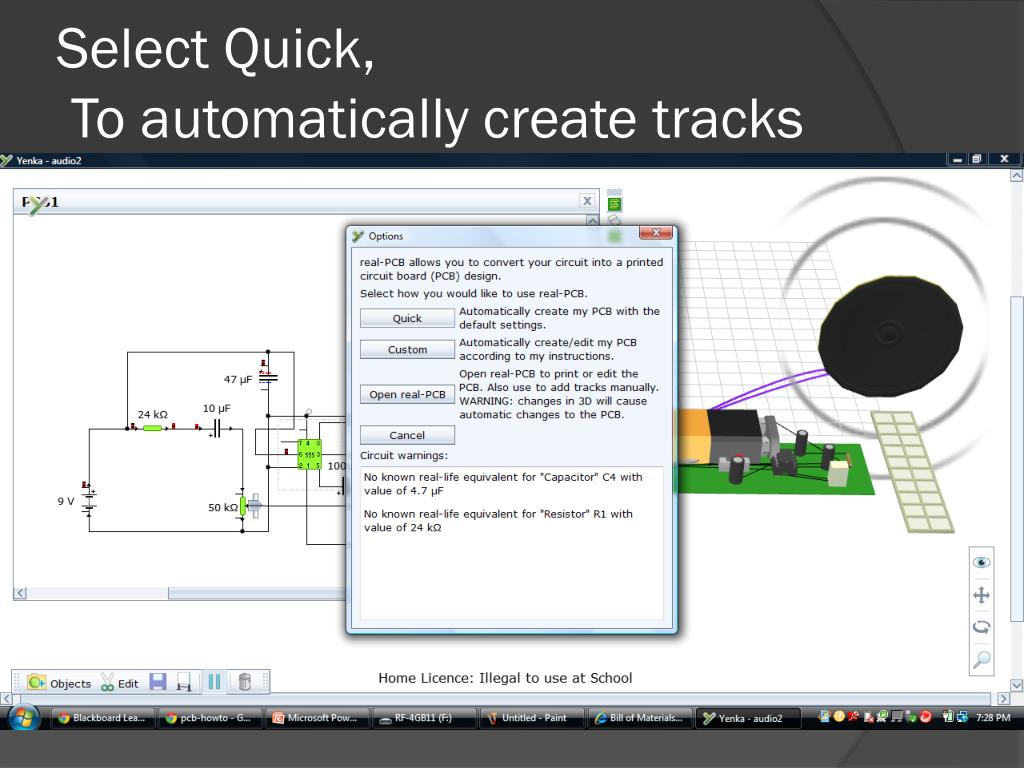Screen dimensions: 1024x768
Task: Click the capacitor C4 warning text
Action: tap(503, 484)
